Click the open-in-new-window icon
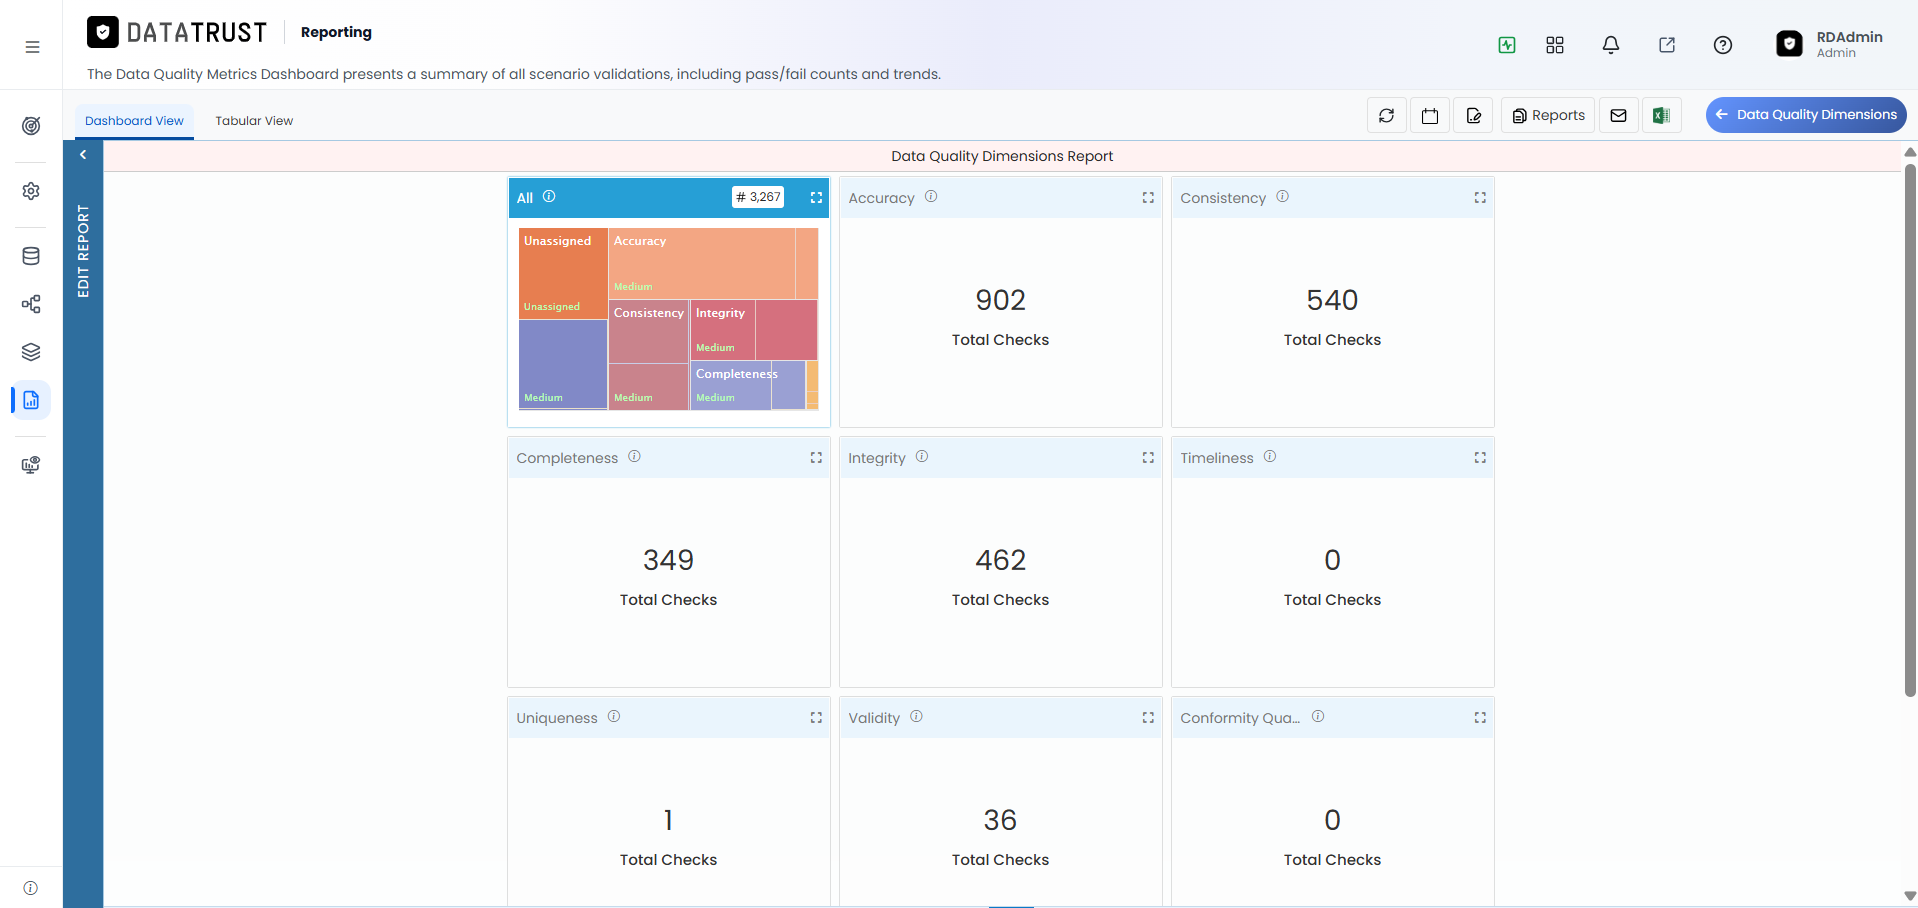The width and height of the screenshot is (1918, 908). [x=1667, y=45]
